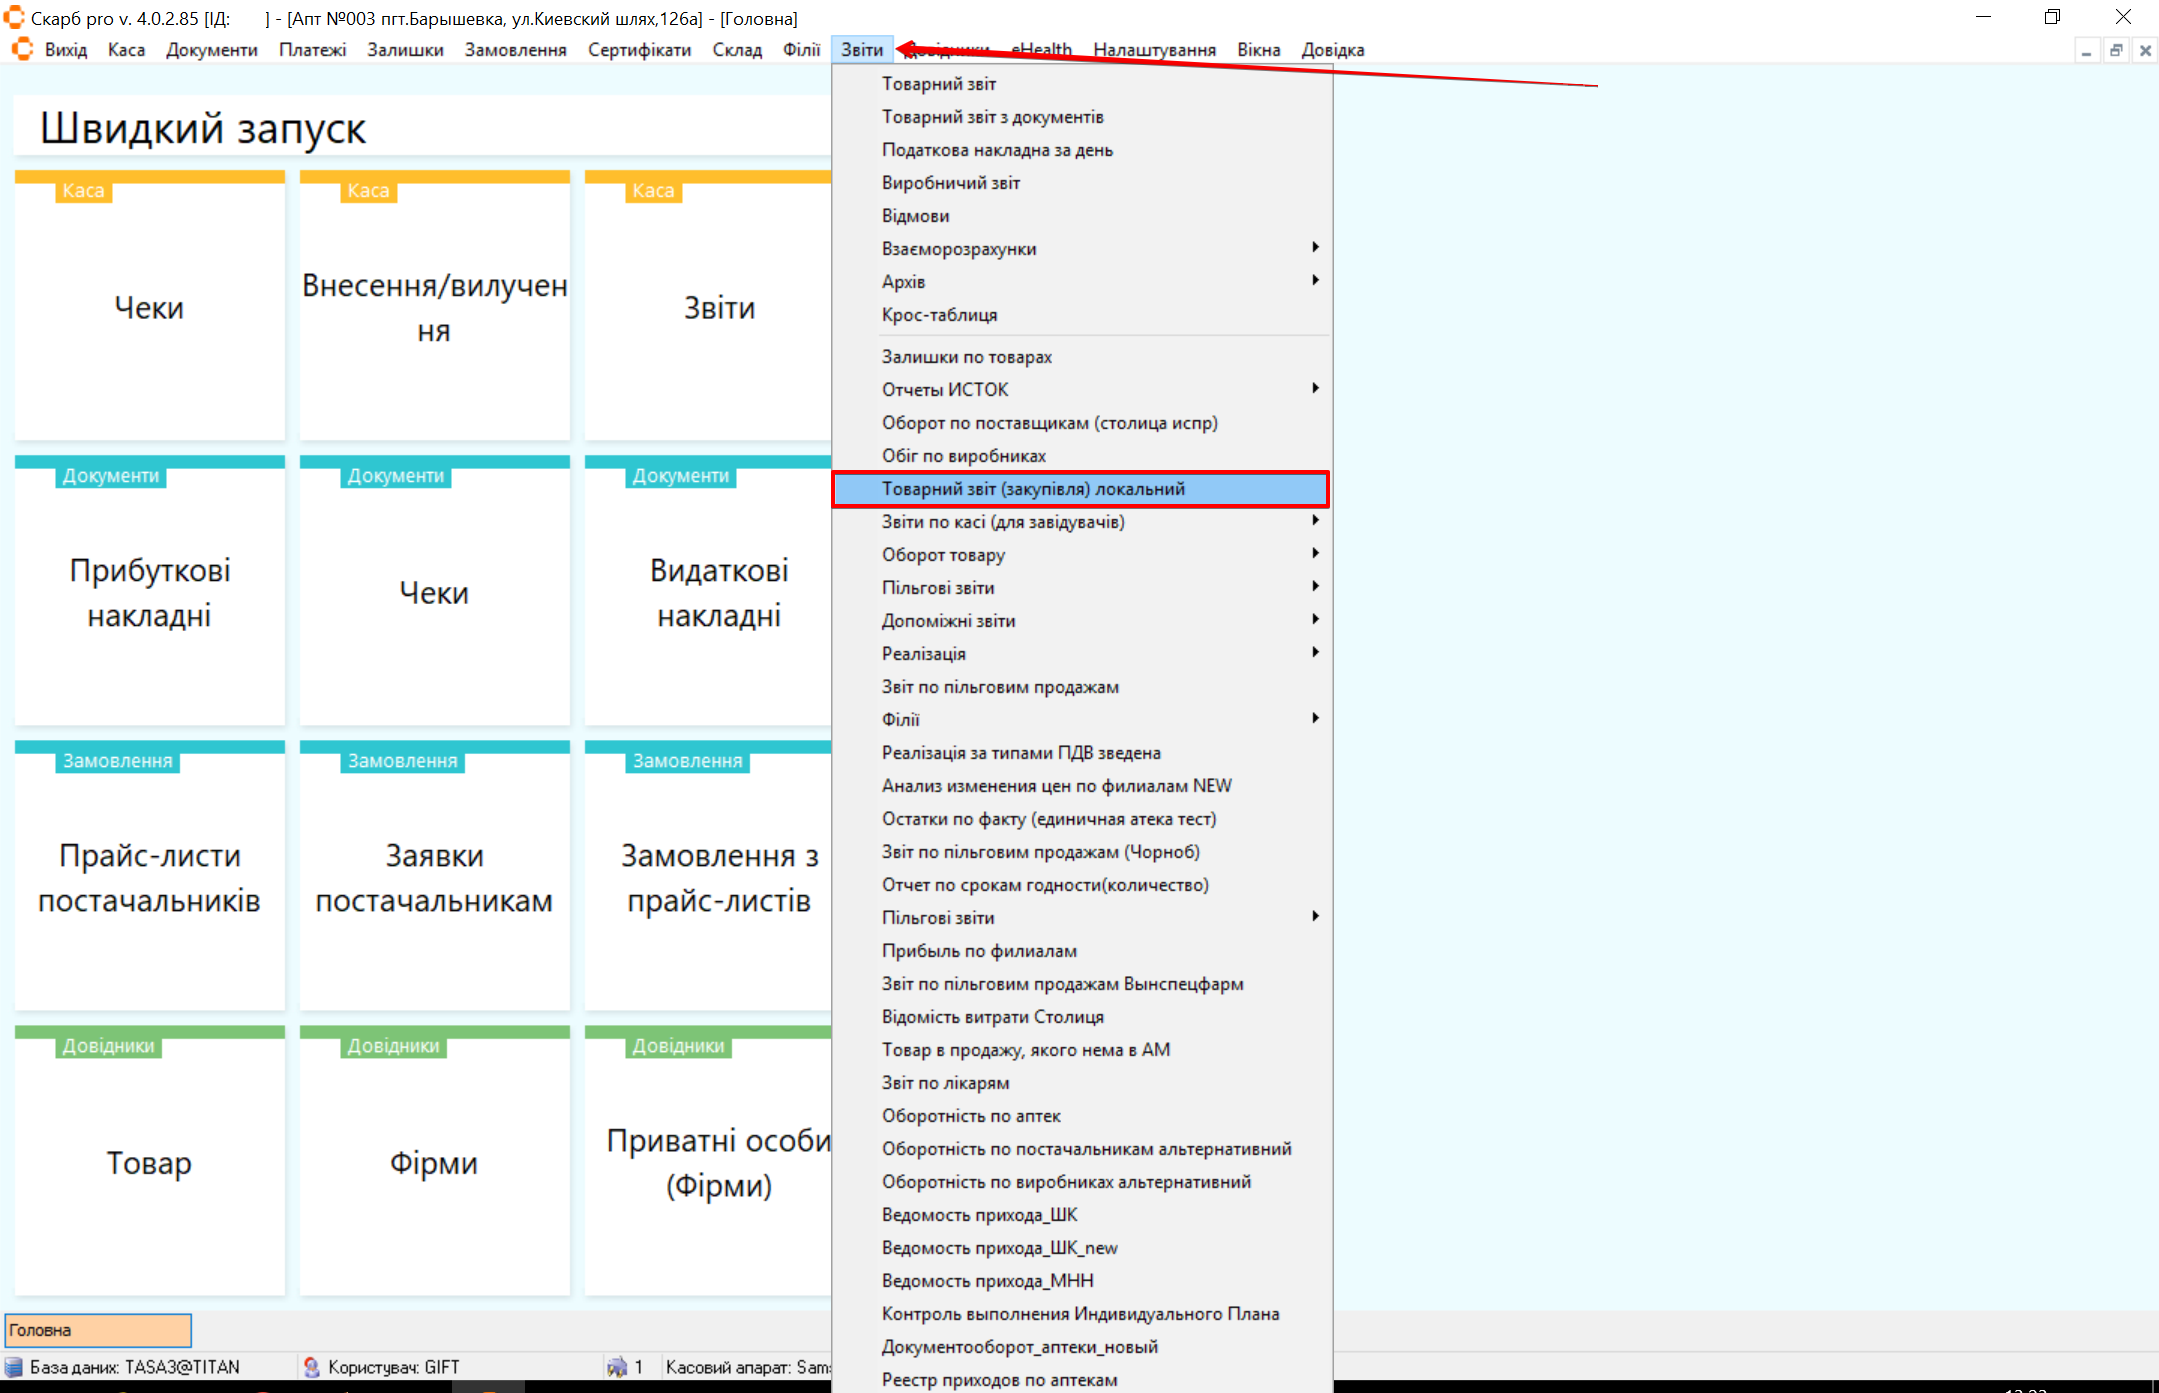Click the database icon in status bar
Image resolution: width=2159 pixels, height=1393 pixels.
coord(14,1367)
